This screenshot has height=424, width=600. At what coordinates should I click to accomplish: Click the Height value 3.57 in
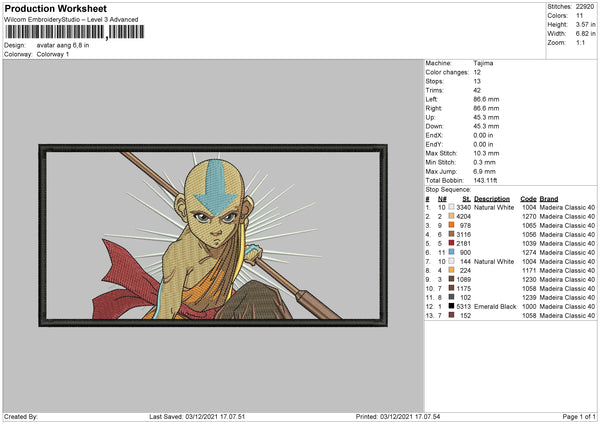point(585,24)
